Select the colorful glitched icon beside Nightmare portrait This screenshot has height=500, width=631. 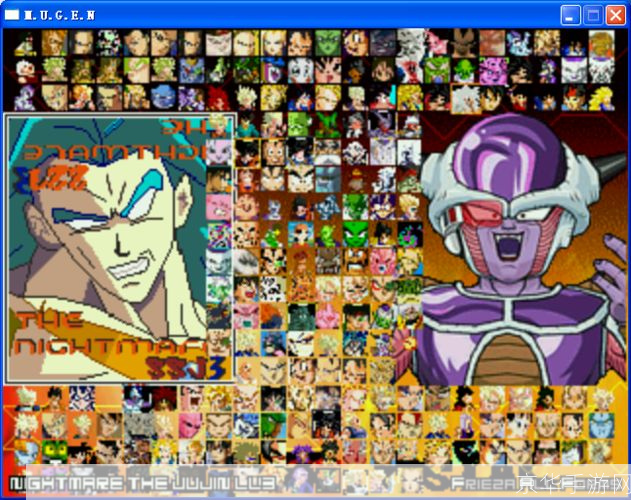point(219,235)
